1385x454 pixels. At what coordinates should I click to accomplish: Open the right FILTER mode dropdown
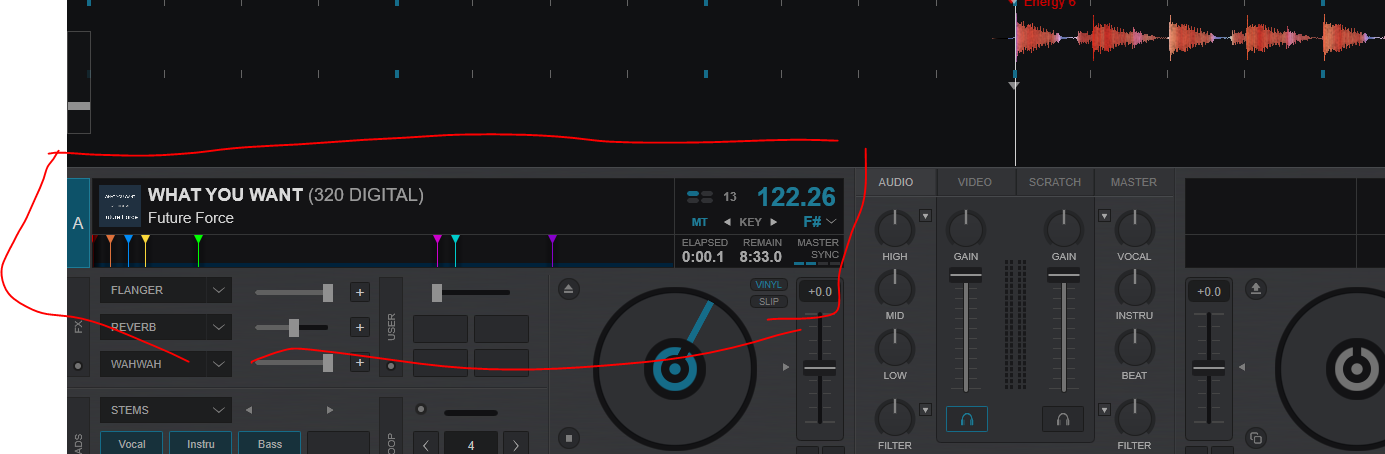coord(1104,409)
